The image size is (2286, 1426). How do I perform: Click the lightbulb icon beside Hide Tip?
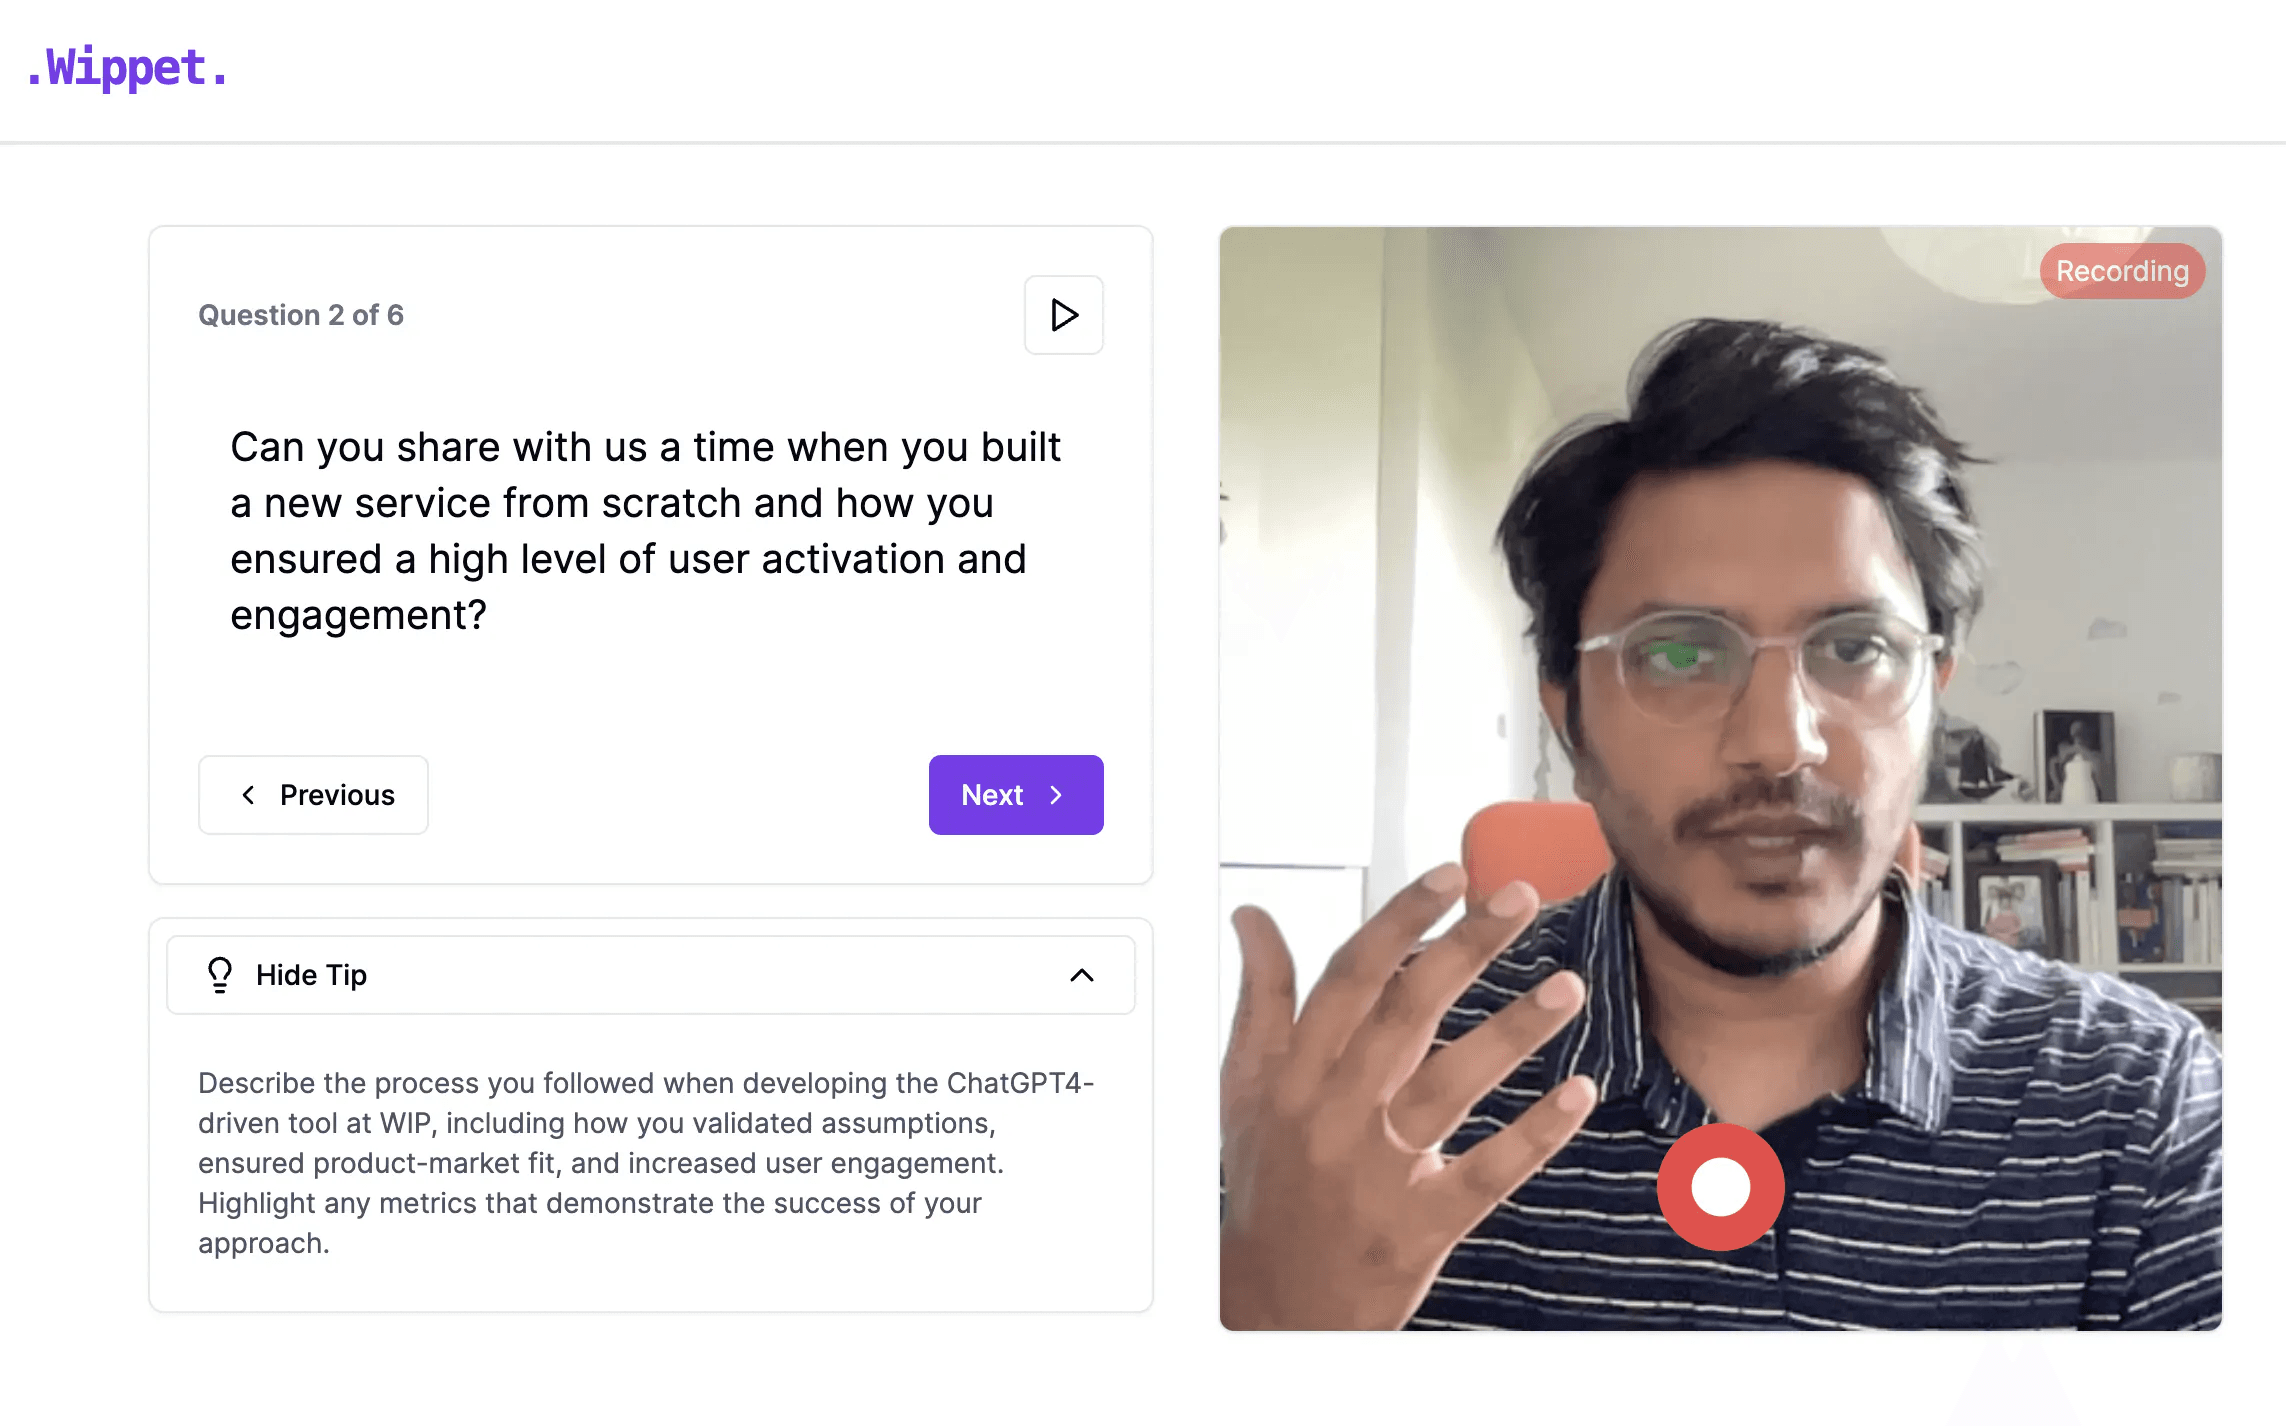pos(219,974)
